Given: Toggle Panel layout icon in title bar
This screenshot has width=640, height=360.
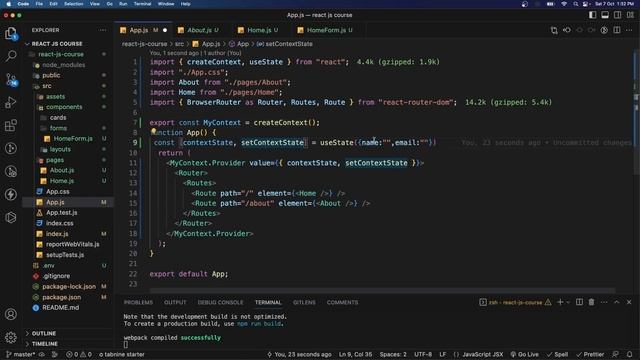Looking at the screenshot, I should point(605,15).
